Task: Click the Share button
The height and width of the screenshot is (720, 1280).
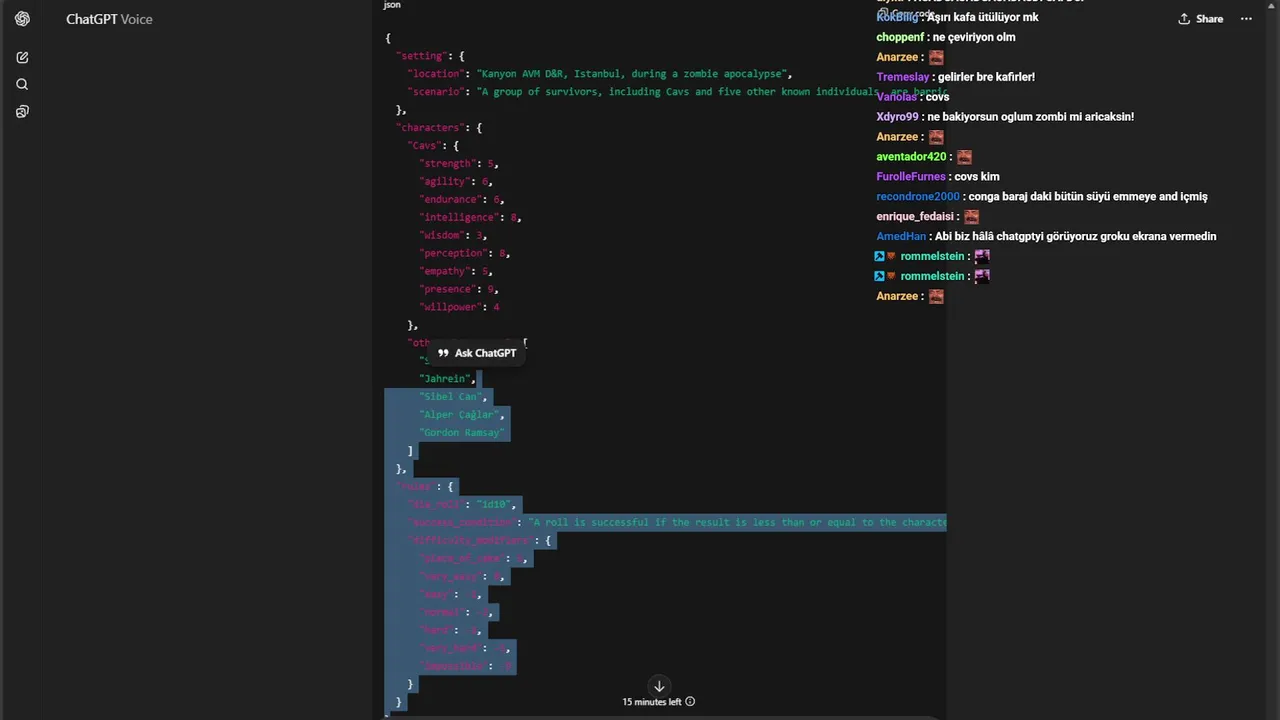Action: click(x=1200, y=19)
